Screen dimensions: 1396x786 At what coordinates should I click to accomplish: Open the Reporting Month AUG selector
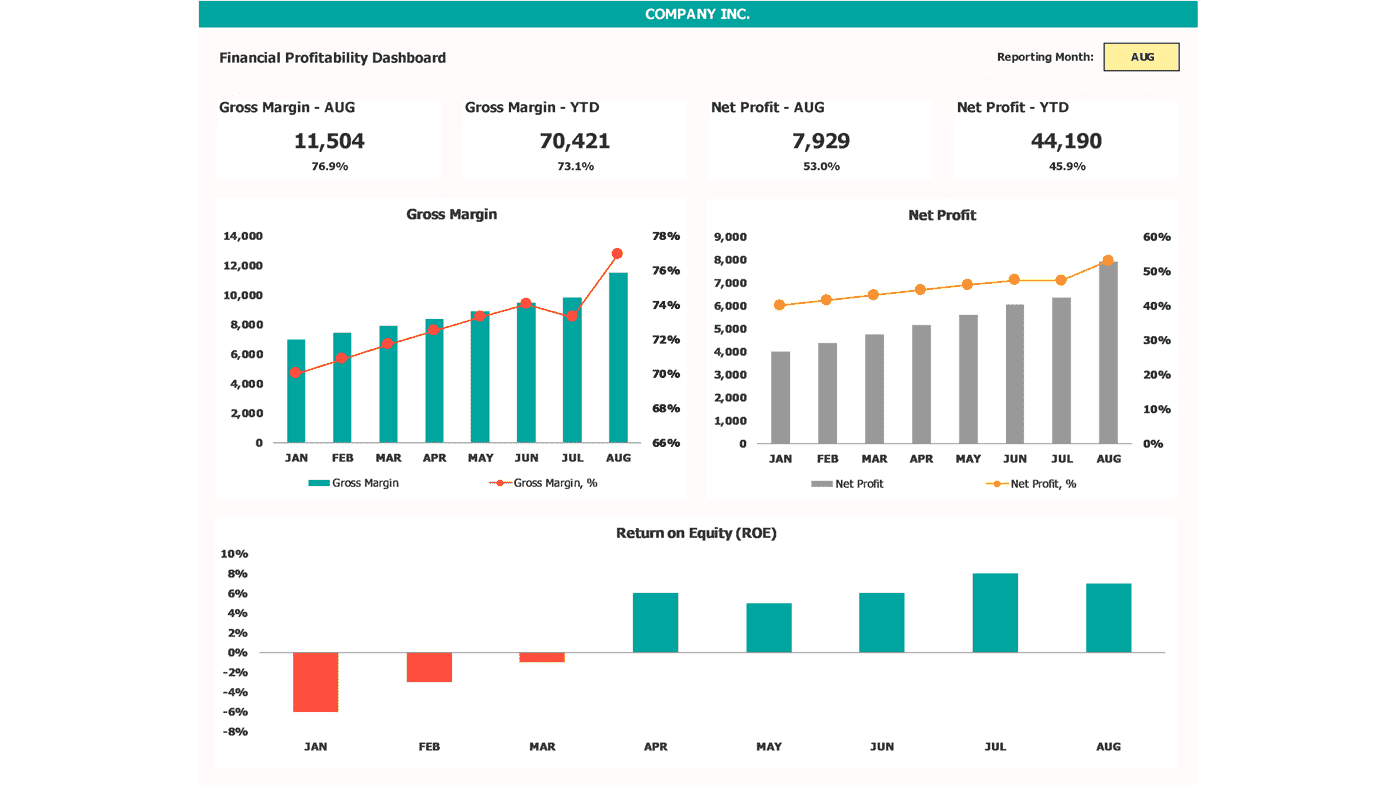pyautogui.click(x=1141, y=57)
